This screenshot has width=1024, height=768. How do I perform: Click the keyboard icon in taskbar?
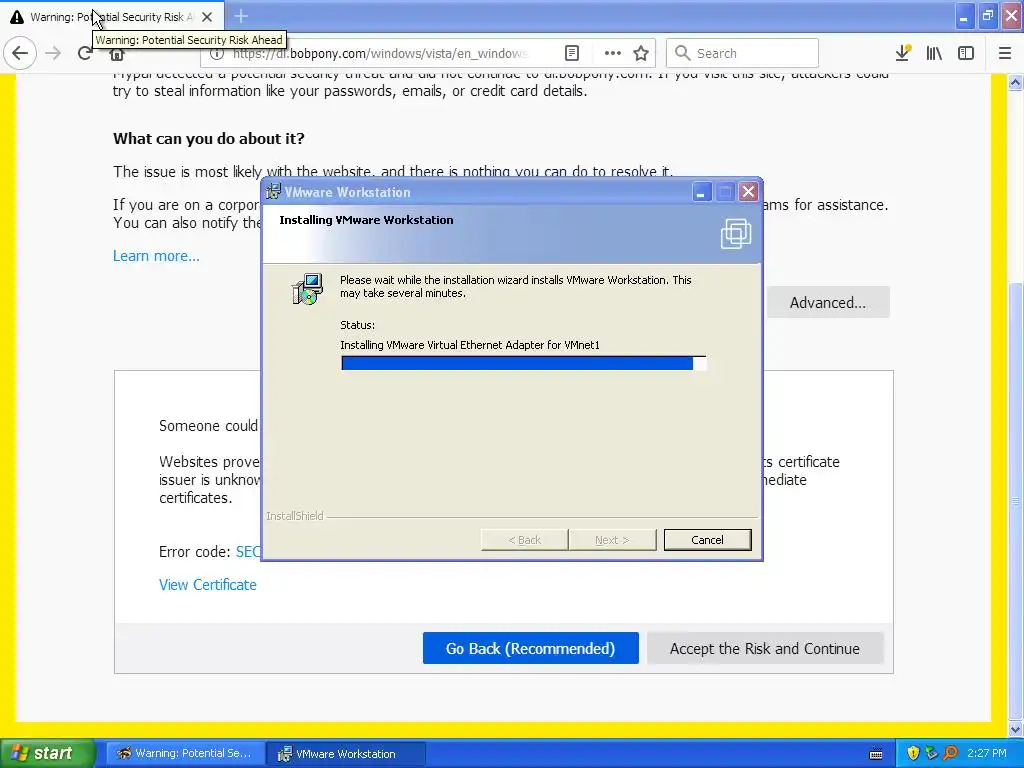[x=876, y=754]
